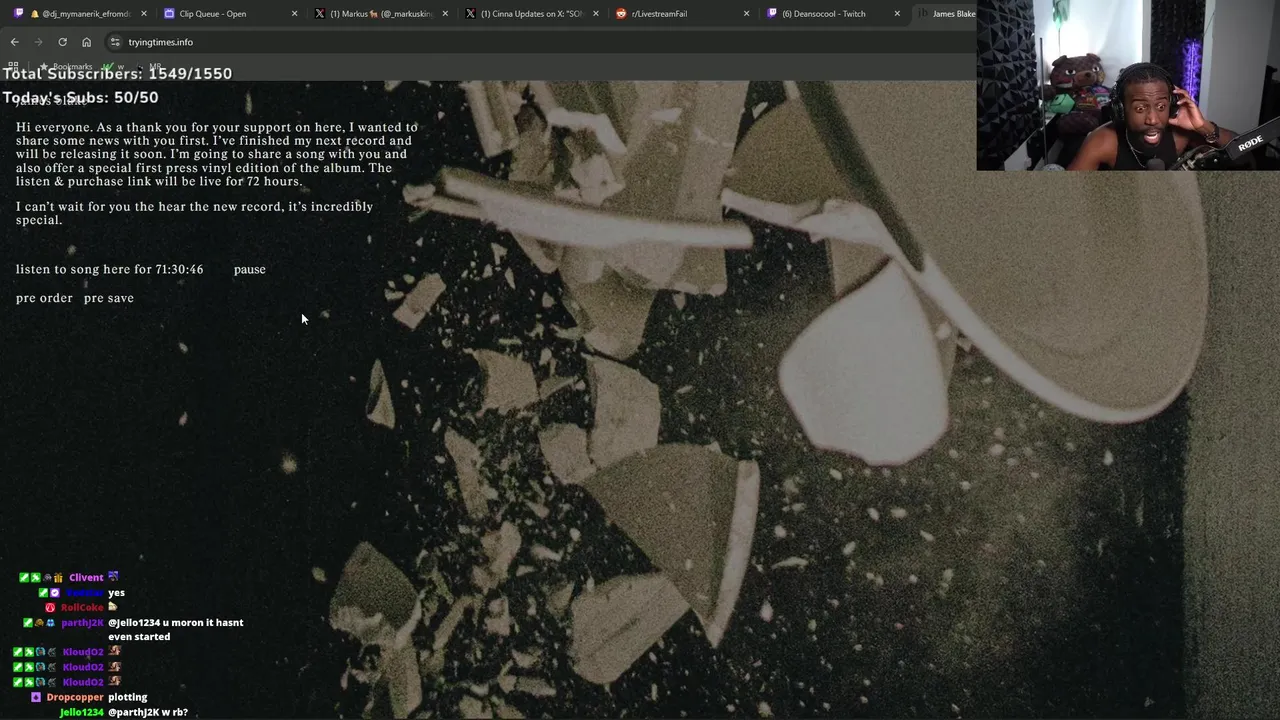
Task: Close the Clip Queue - Open tab
Action: [294, 14]
